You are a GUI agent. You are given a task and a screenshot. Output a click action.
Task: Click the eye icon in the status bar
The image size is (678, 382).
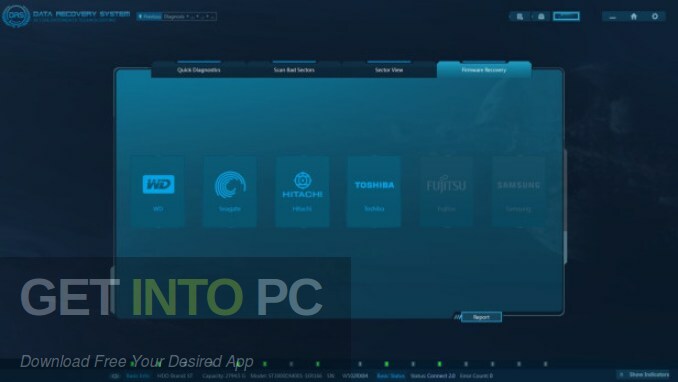(x=115, y=376)
